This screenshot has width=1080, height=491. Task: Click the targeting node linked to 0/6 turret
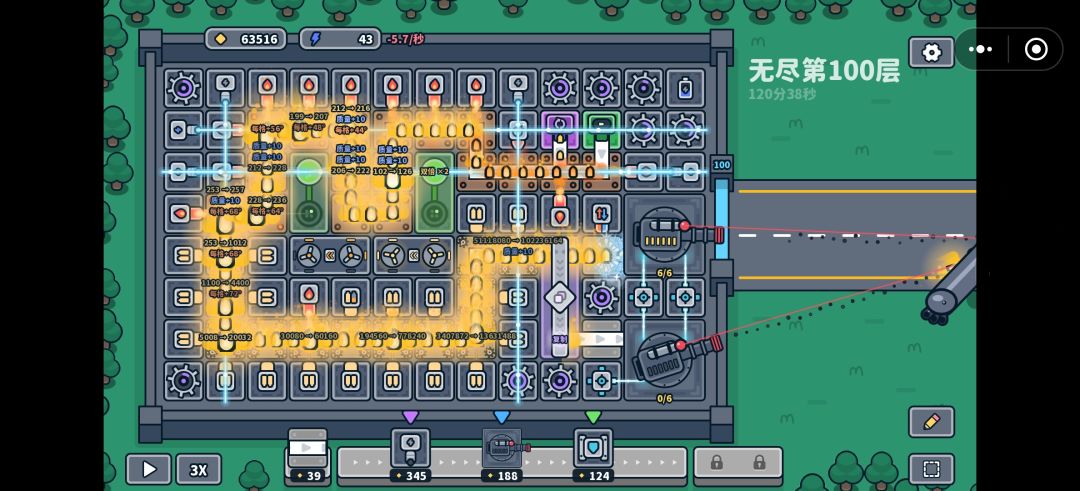[601, 381]
